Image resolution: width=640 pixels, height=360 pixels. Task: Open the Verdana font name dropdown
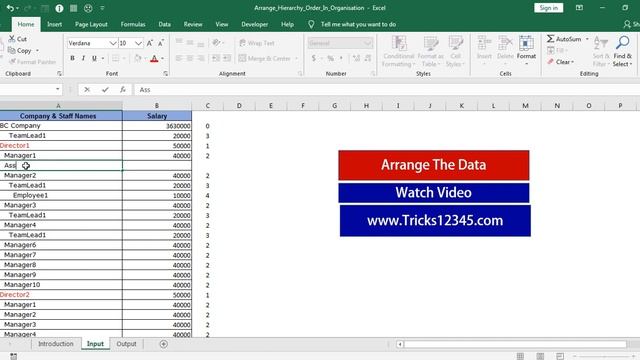(x=113, y=43)
